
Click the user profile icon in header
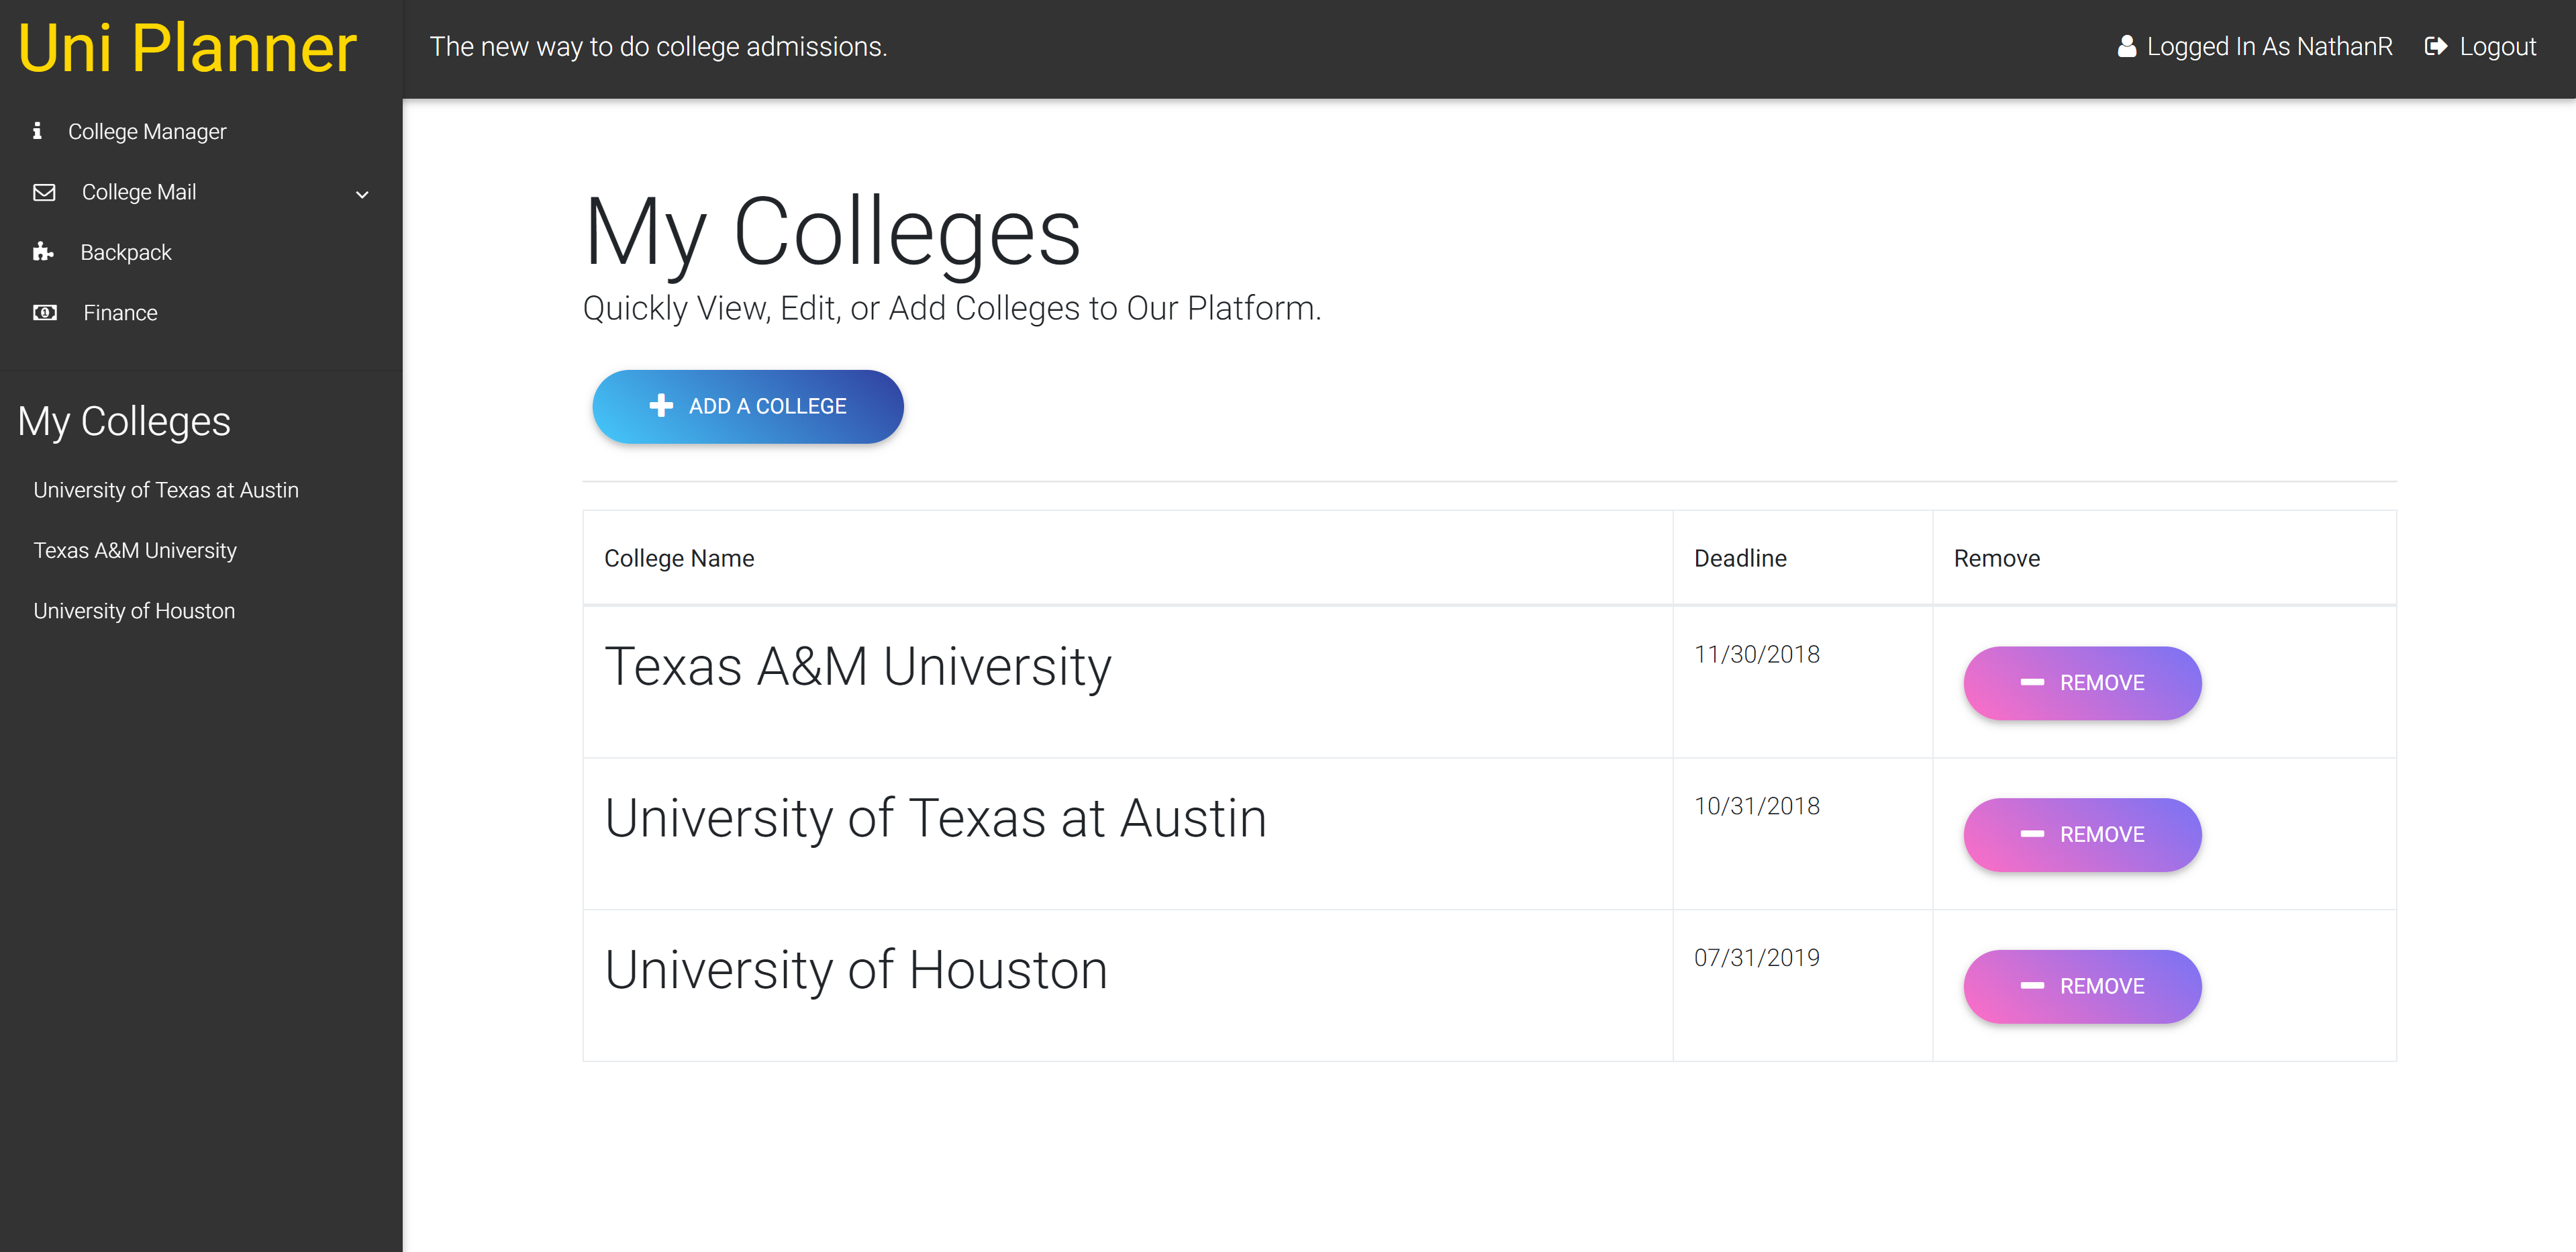point(2127,47)
